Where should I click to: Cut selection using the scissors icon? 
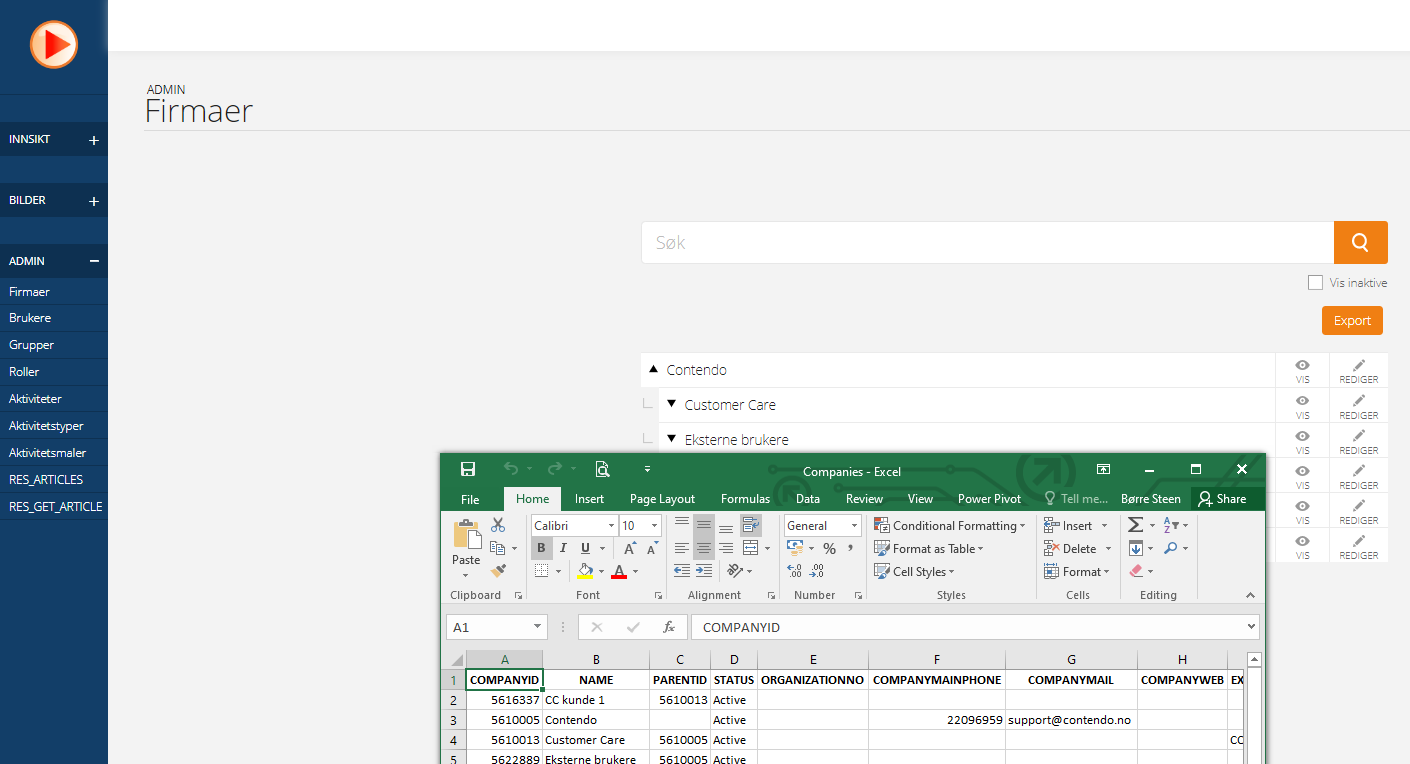click(x=498, y=525)
